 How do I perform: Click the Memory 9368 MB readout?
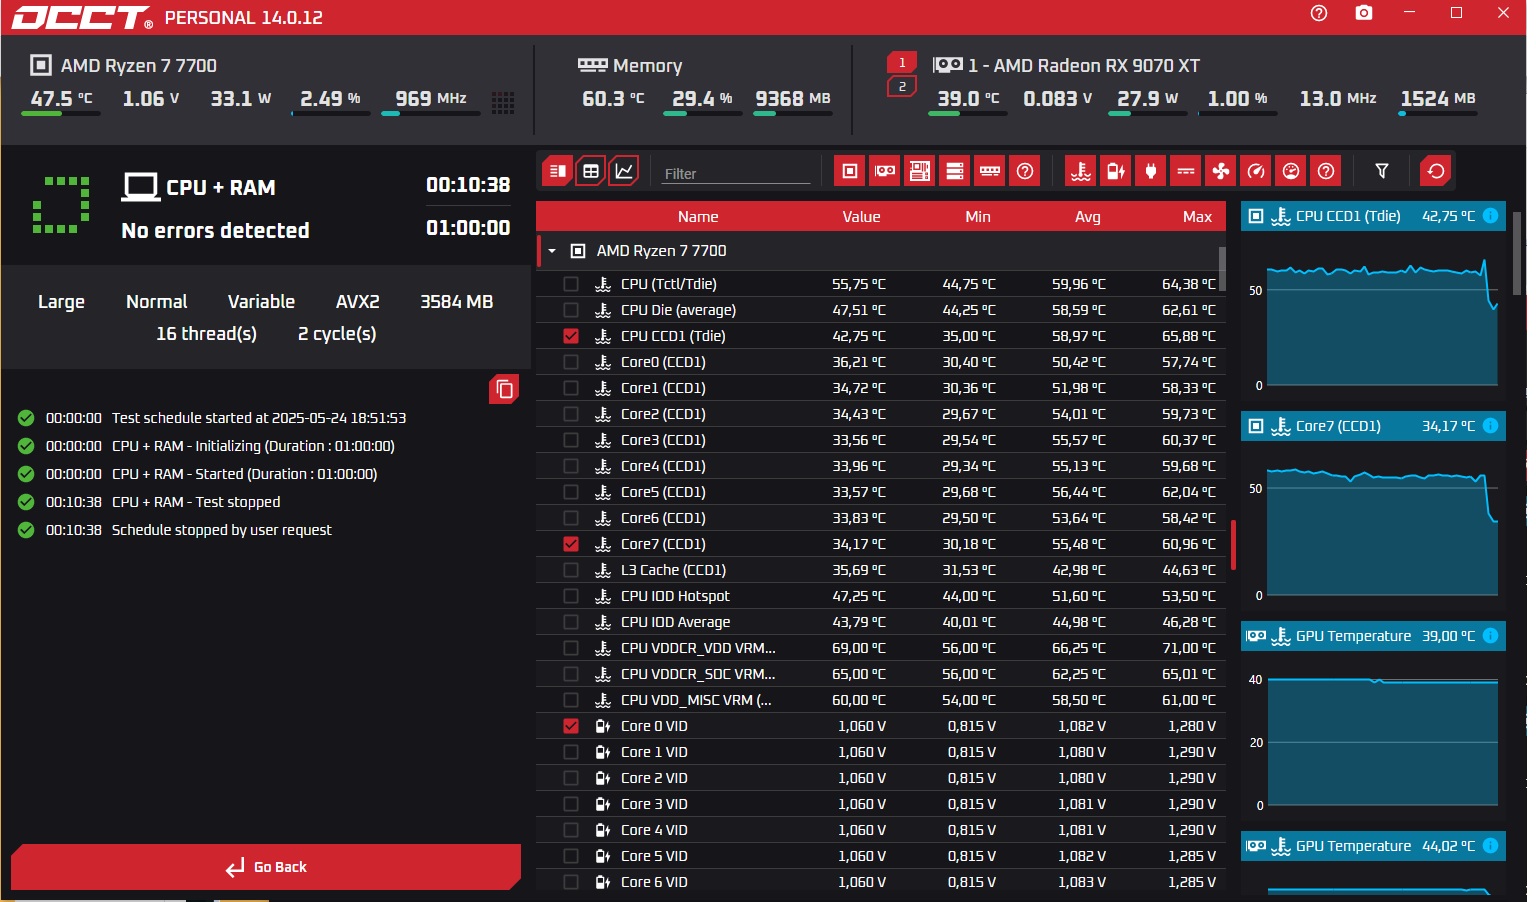793,98
